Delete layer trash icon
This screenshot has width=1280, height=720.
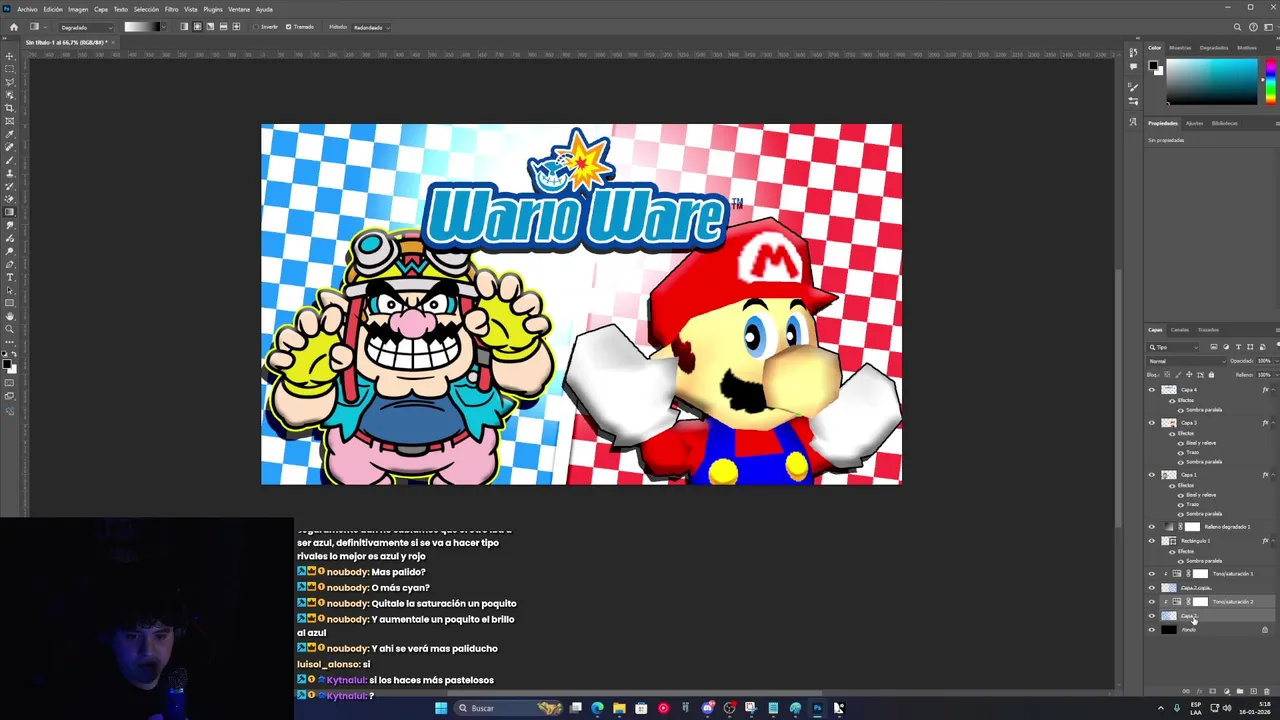(x=1266, y=691)
